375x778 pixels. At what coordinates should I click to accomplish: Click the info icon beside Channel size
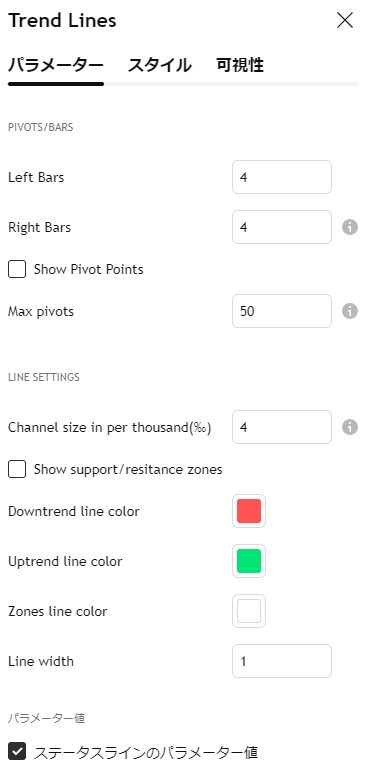[350, 427]
